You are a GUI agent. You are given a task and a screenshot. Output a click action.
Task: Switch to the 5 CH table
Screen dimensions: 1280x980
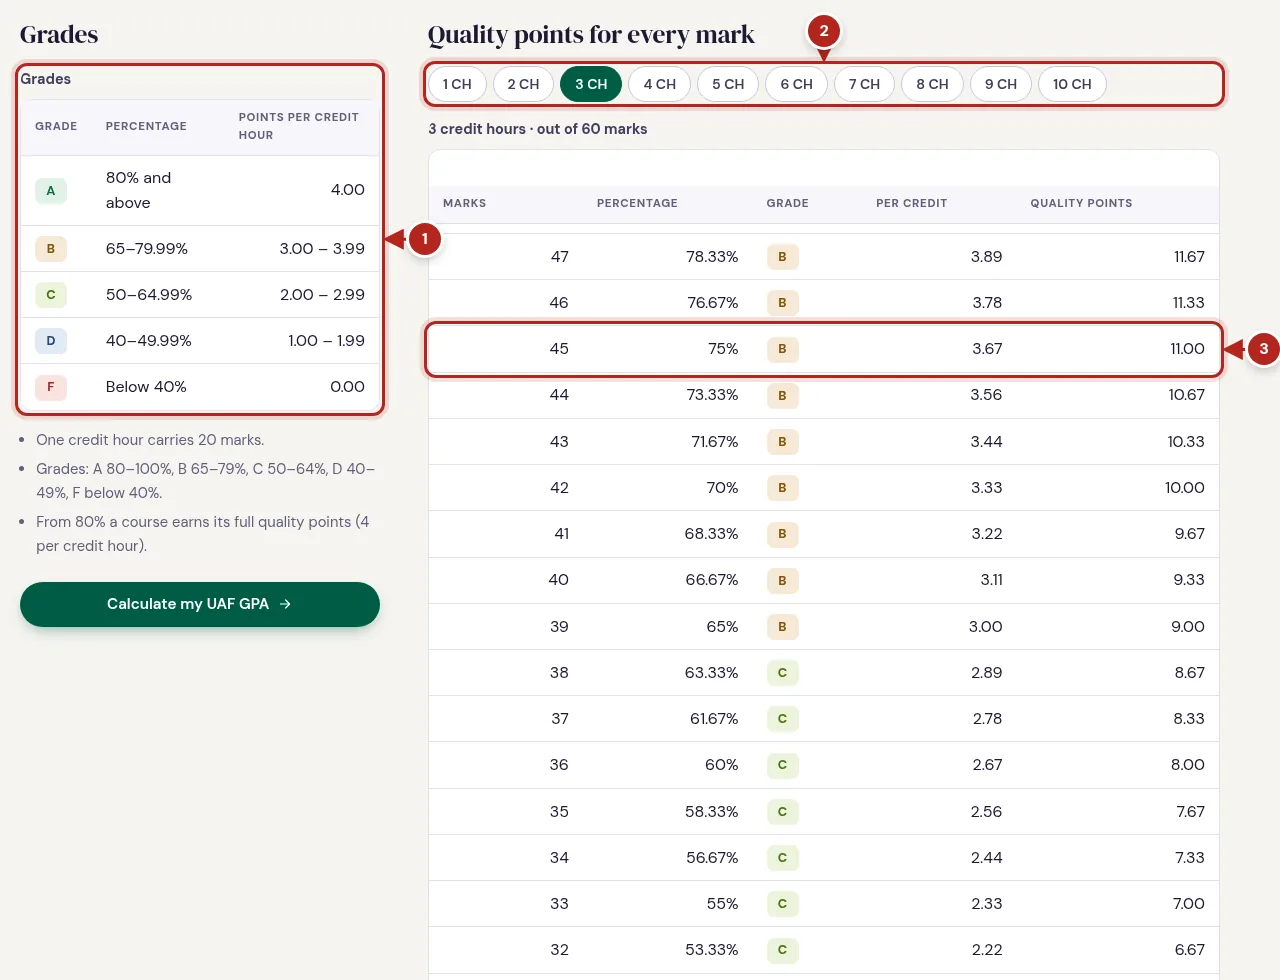point(728,84)
